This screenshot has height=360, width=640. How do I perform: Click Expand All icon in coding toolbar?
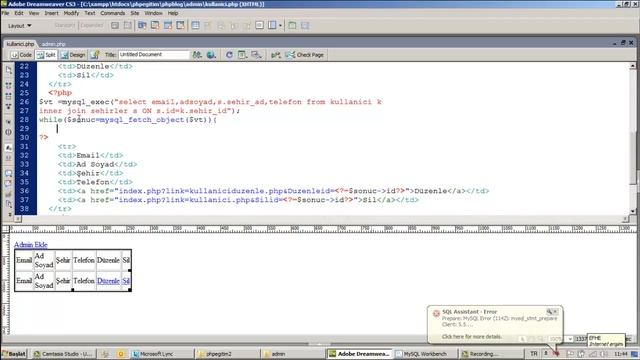9,107
